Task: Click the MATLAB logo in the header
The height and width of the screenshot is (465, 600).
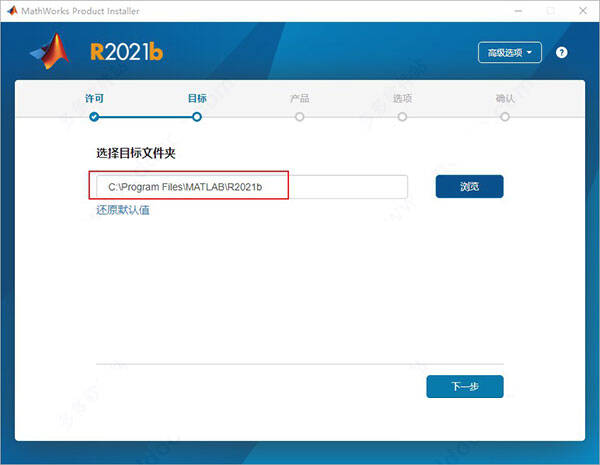Action: (53, 52)
